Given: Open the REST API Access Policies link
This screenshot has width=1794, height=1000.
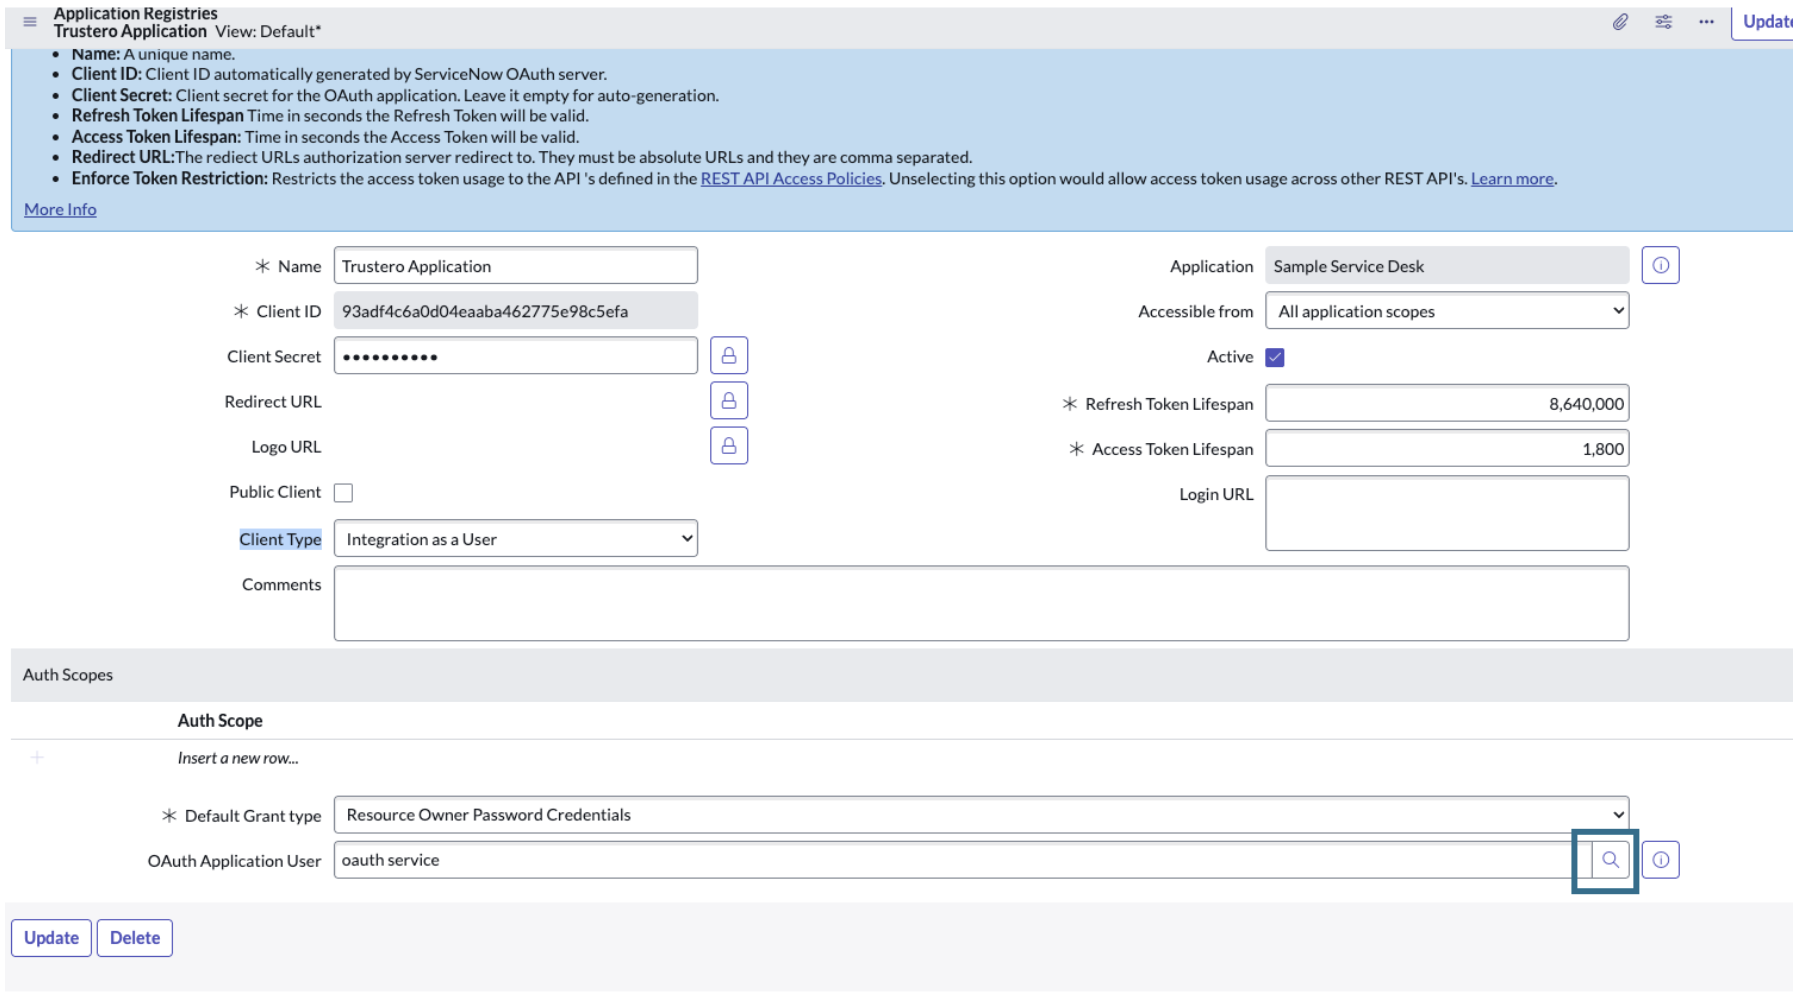Looking at the screenshot, I should pos(791,179).
